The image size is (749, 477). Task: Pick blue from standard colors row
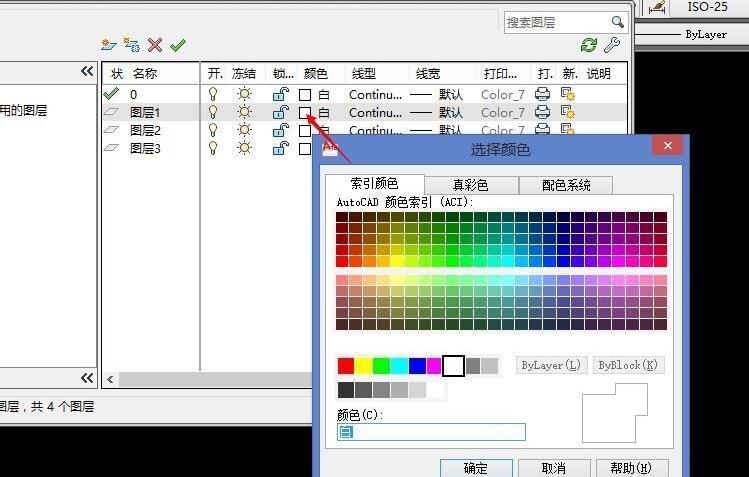tap(417, 366)
